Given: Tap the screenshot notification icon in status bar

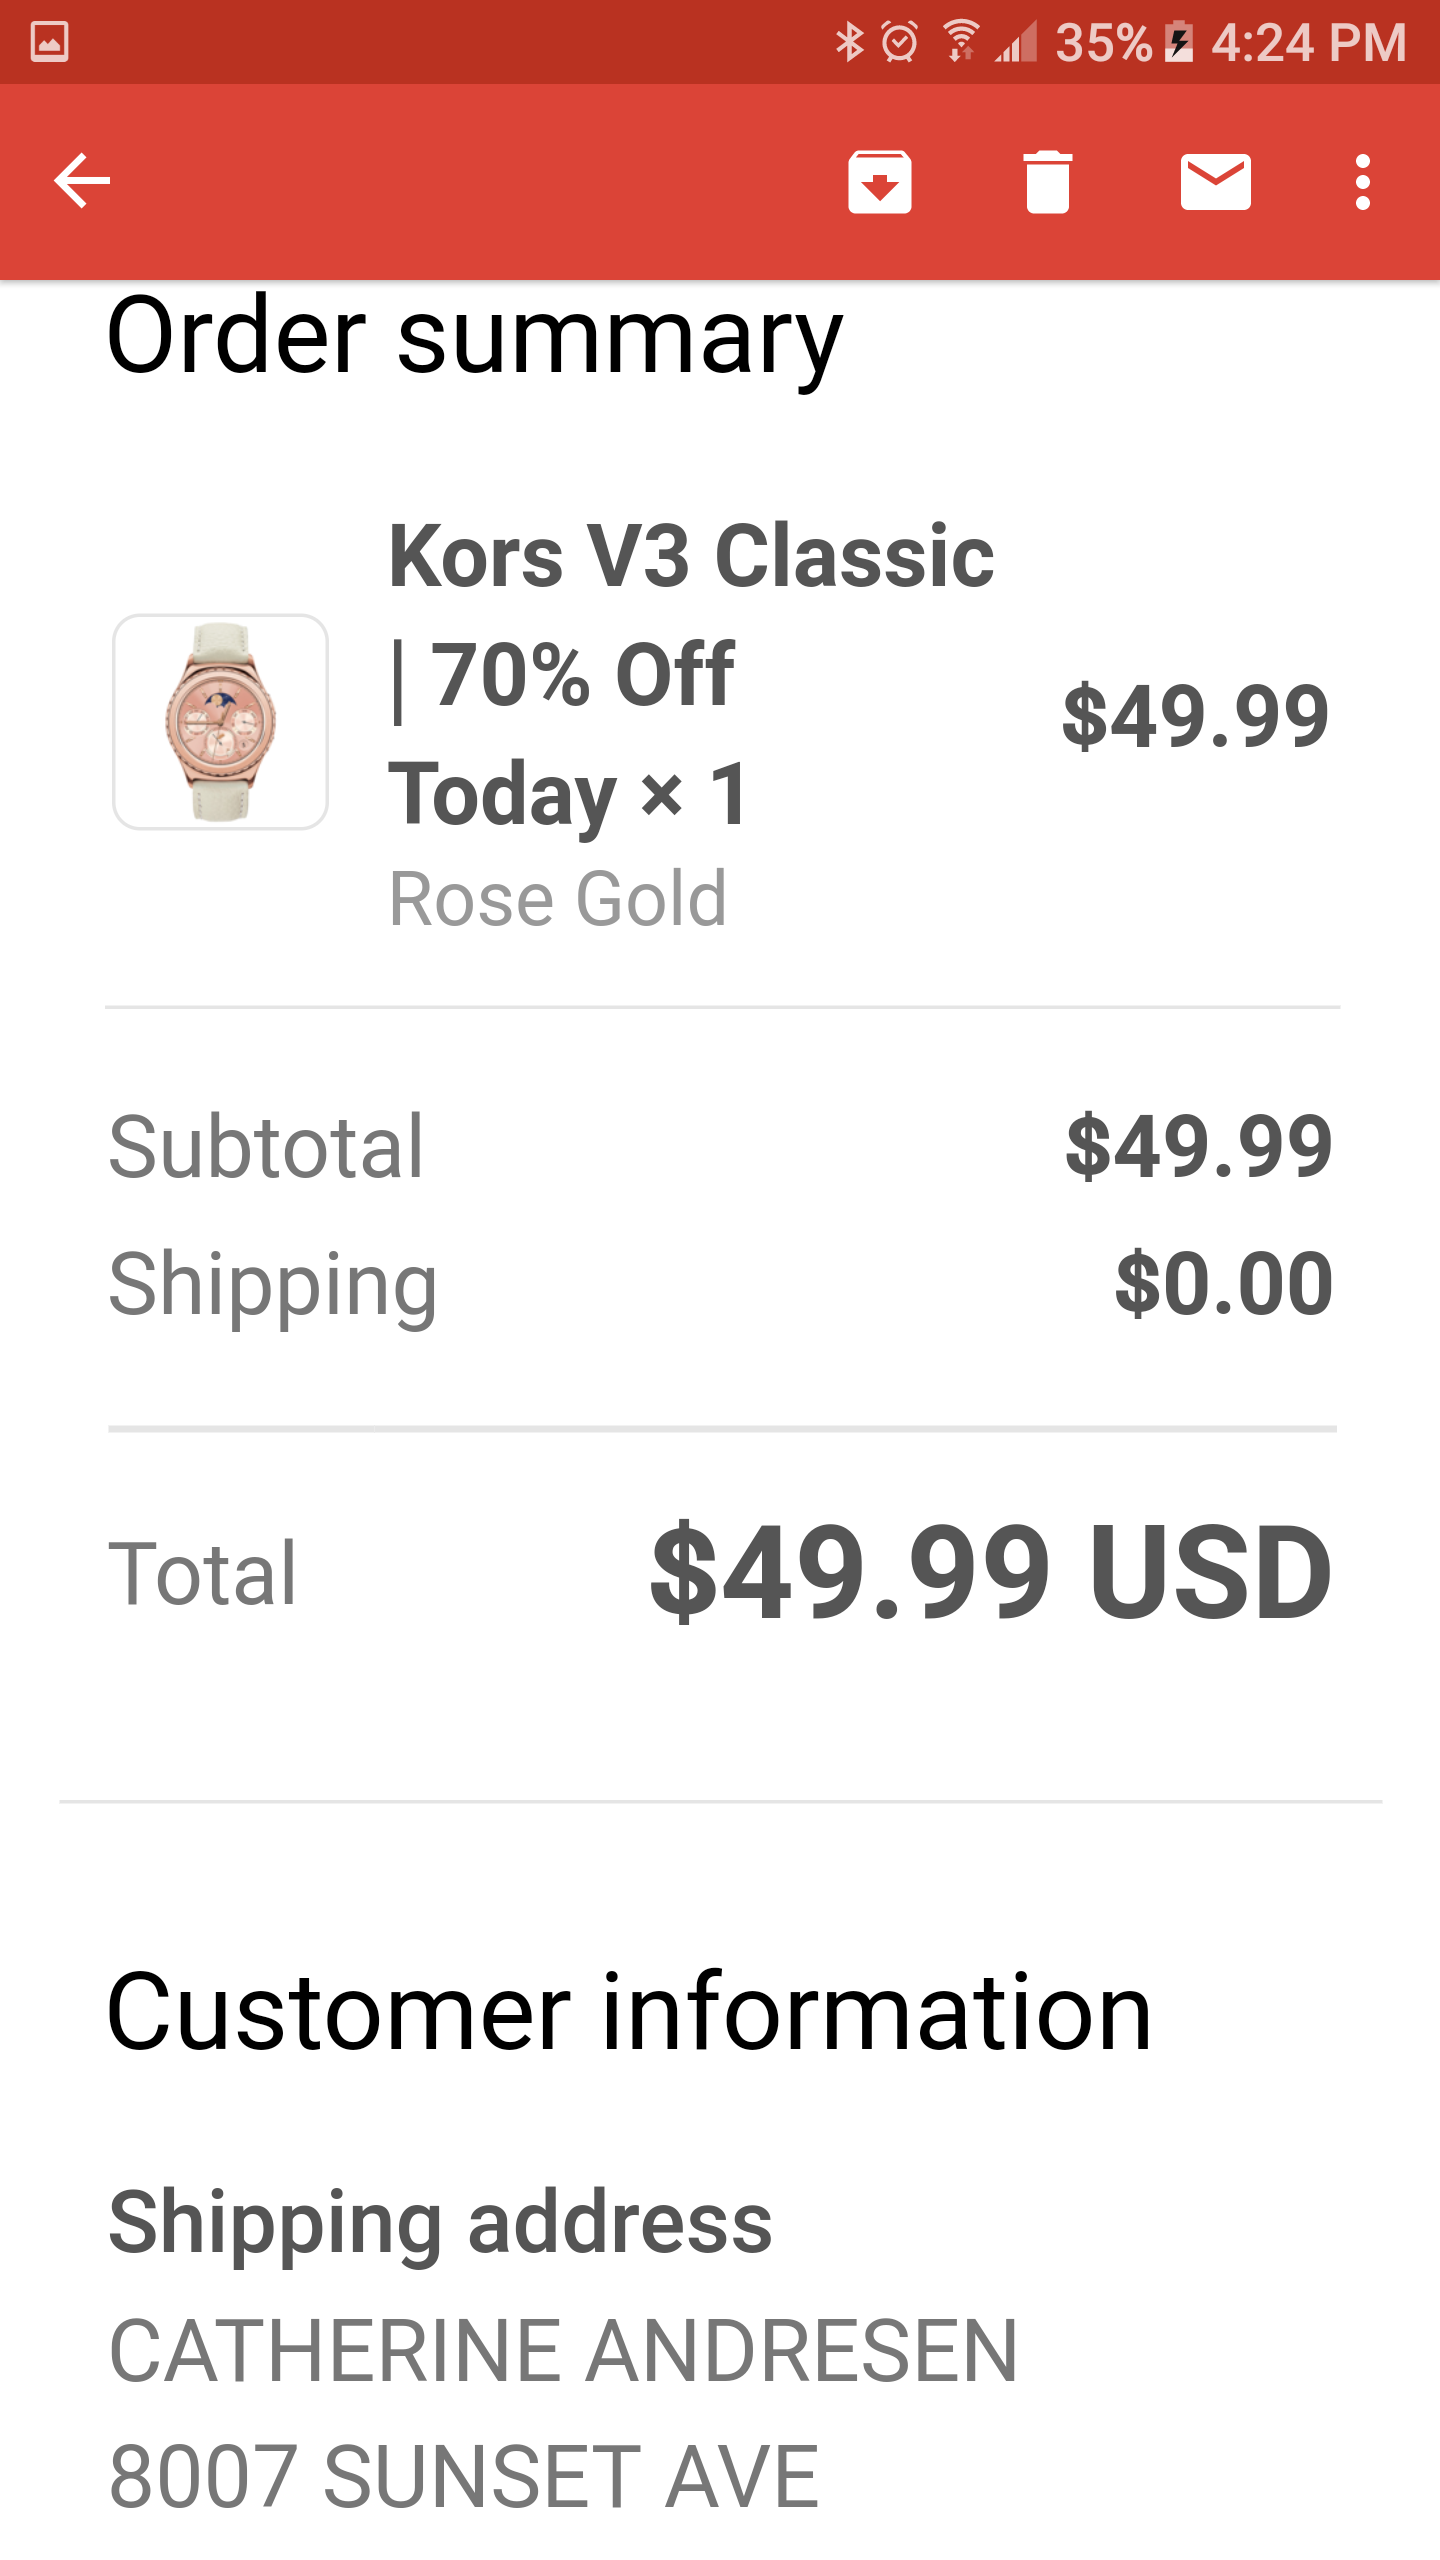Looking at the screenshot, I should [x=49, y=42].
